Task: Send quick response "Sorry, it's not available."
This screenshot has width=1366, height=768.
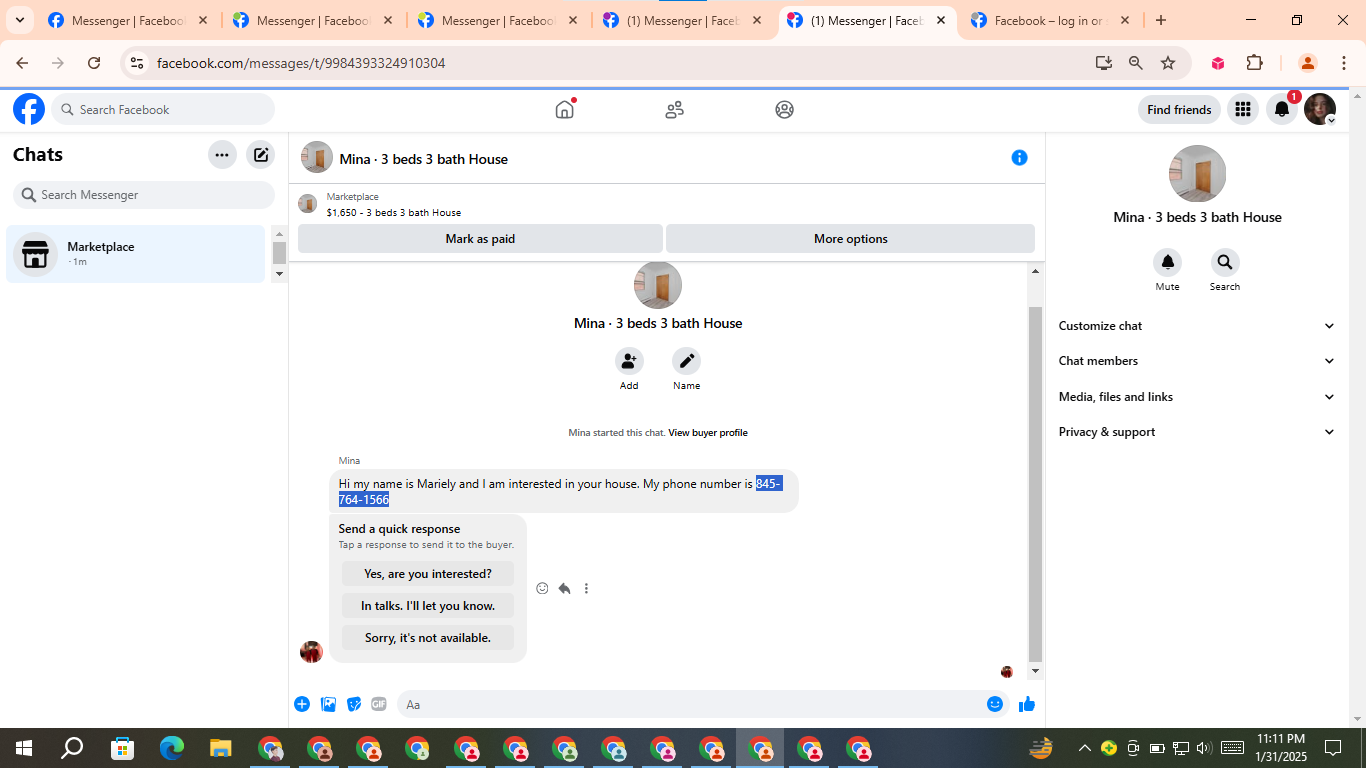Action: coord(428,638)
